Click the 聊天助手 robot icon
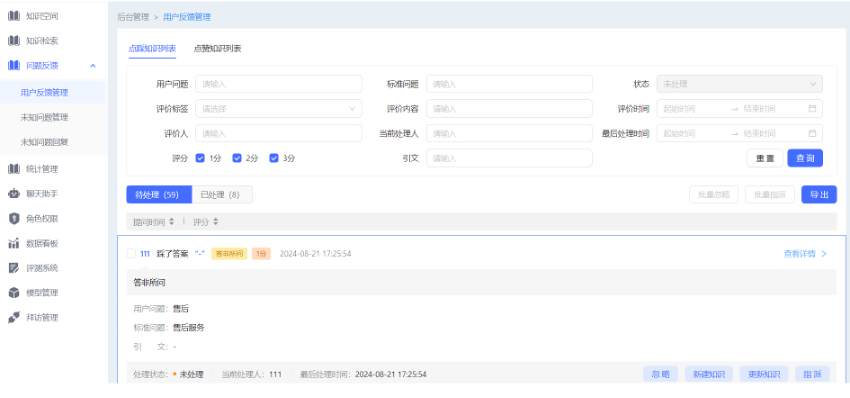This screenshot has height=398, width=850. (x=14, y=194)
